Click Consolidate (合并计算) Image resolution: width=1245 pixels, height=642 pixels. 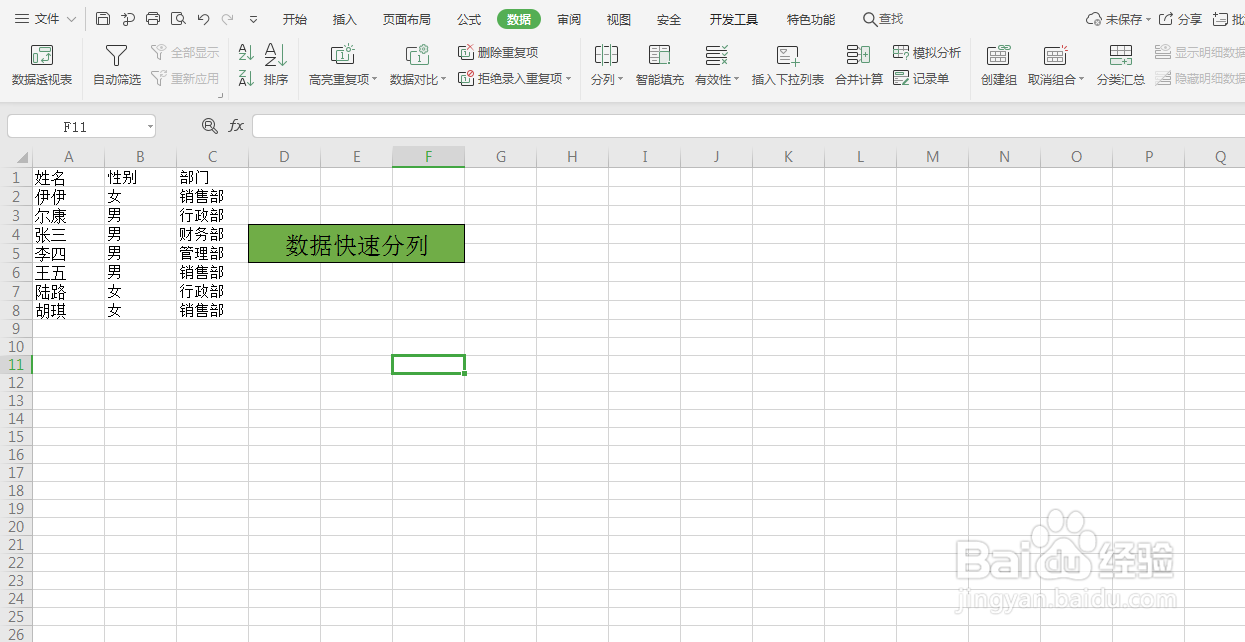pyautogui.click(x=859, y=66)
